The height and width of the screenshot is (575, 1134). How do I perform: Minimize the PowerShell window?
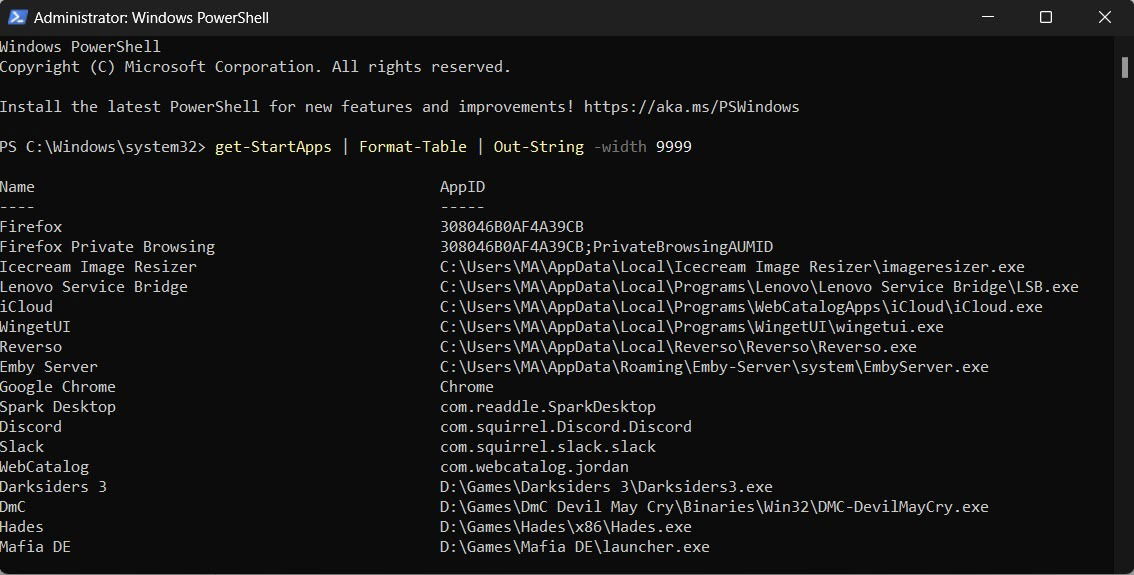(x=988, y=17)
